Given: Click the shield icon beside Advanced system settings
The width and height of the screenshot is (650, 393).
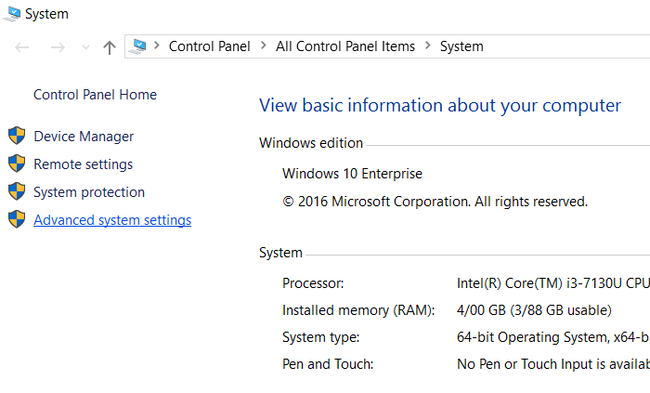Looking at the screenshot, I should tap(17, 219).
